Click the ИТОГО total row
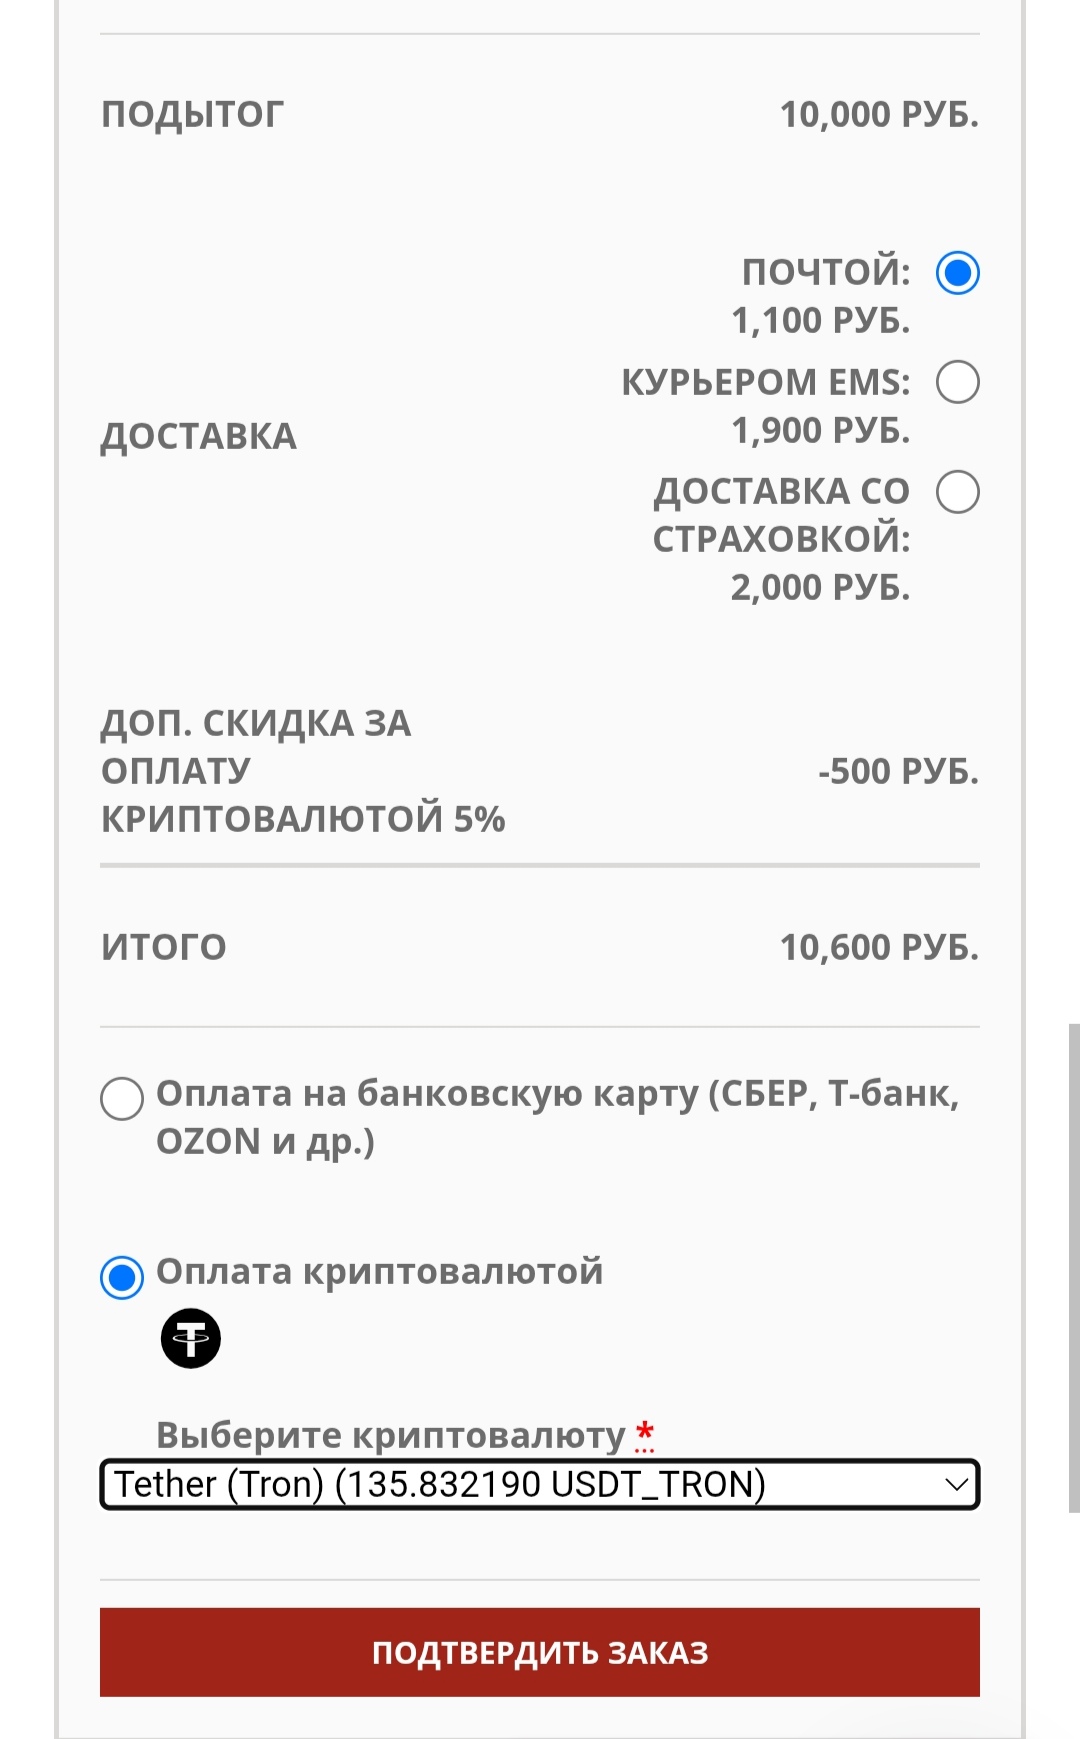 [x=166, y=946]
